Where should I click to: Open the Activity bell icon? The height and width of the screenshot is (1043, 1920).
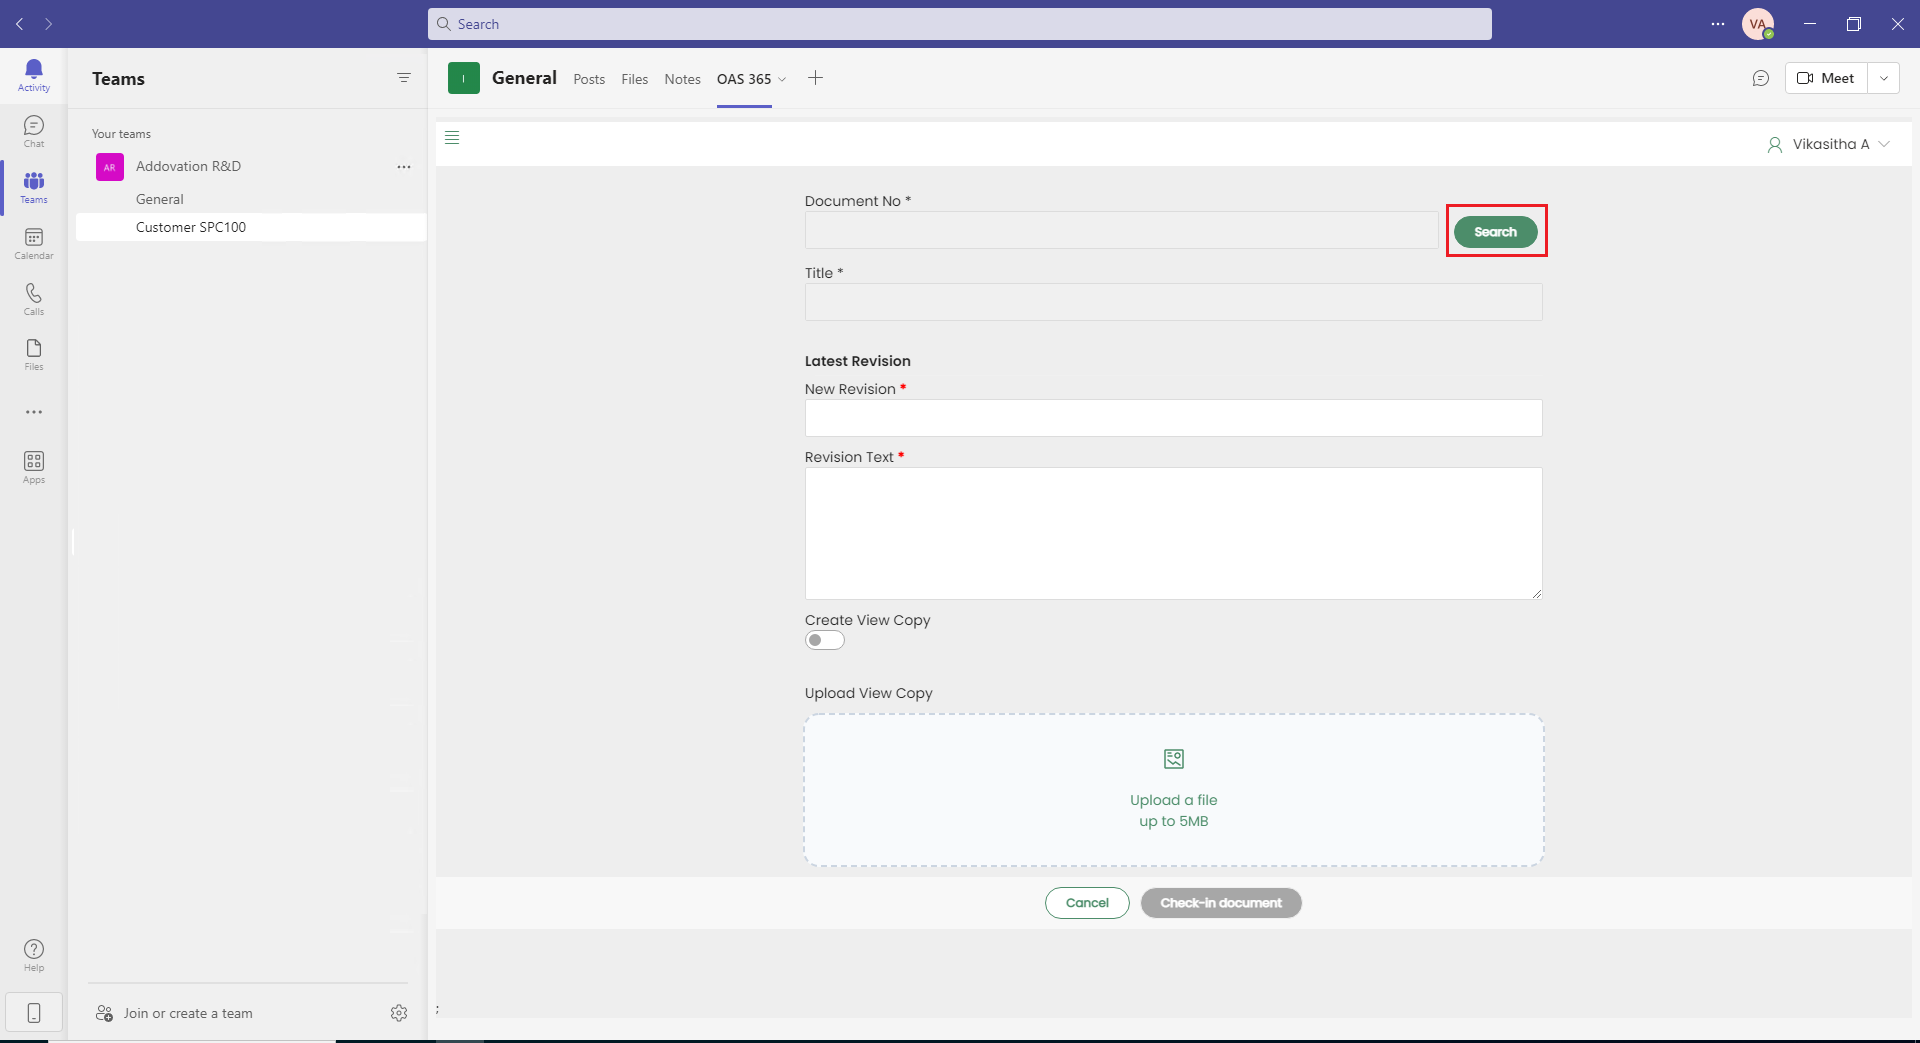33,74
